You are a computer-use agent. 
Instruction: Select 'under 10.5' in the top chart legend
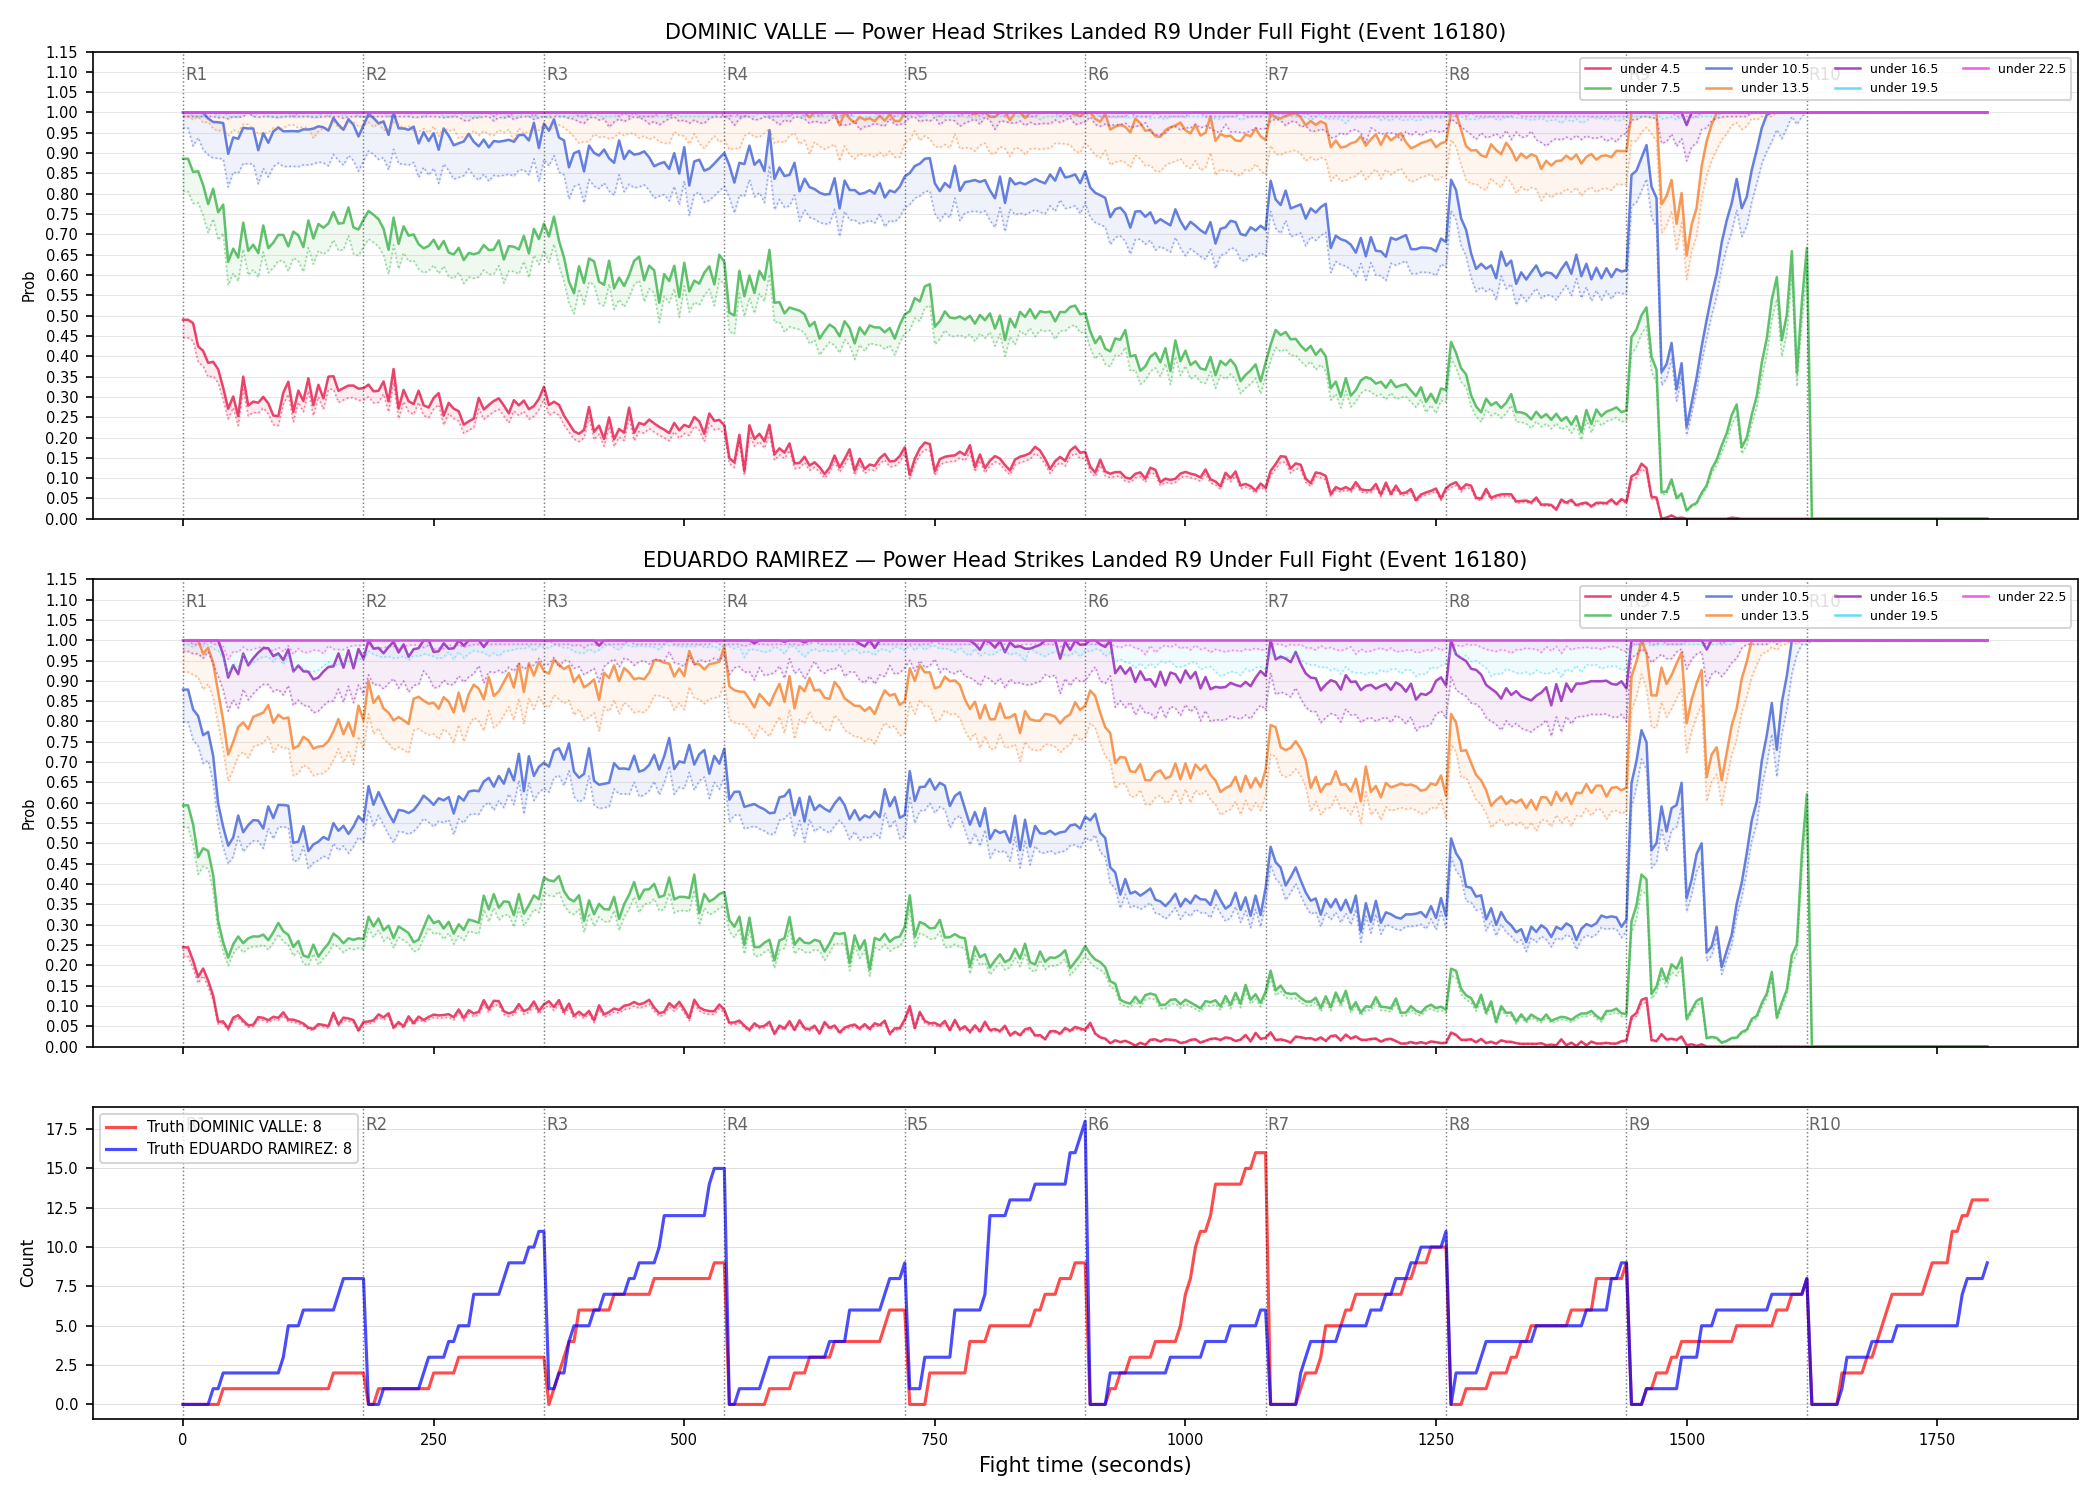point(1775,69)
